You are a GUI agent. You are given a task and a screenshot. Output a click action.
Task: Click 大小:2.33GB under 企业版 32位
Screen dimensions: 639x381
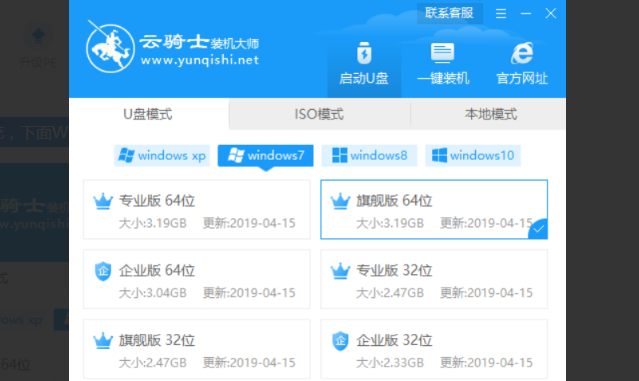[390, 362]
